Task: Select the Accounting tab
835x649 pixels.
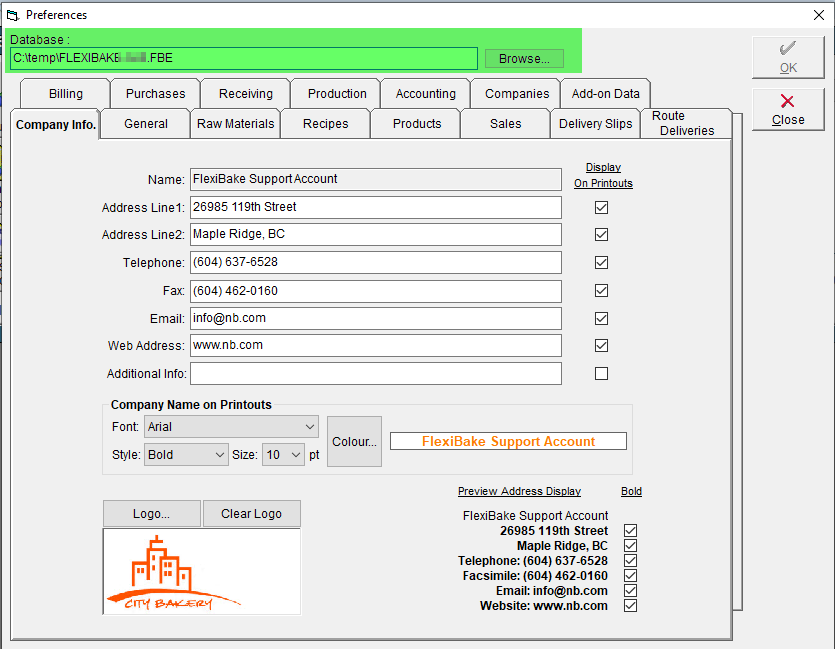Action: click(425, 94)
